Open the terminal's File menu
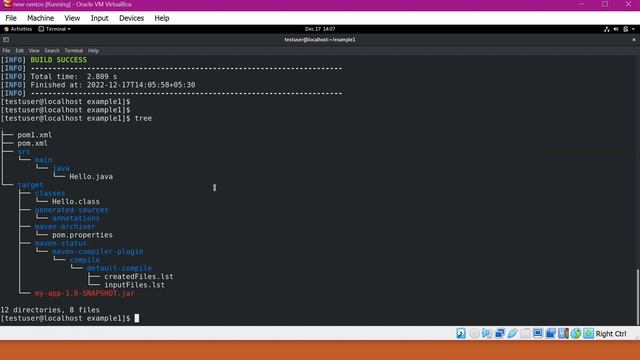640x360 pixels. click(6, 51)
